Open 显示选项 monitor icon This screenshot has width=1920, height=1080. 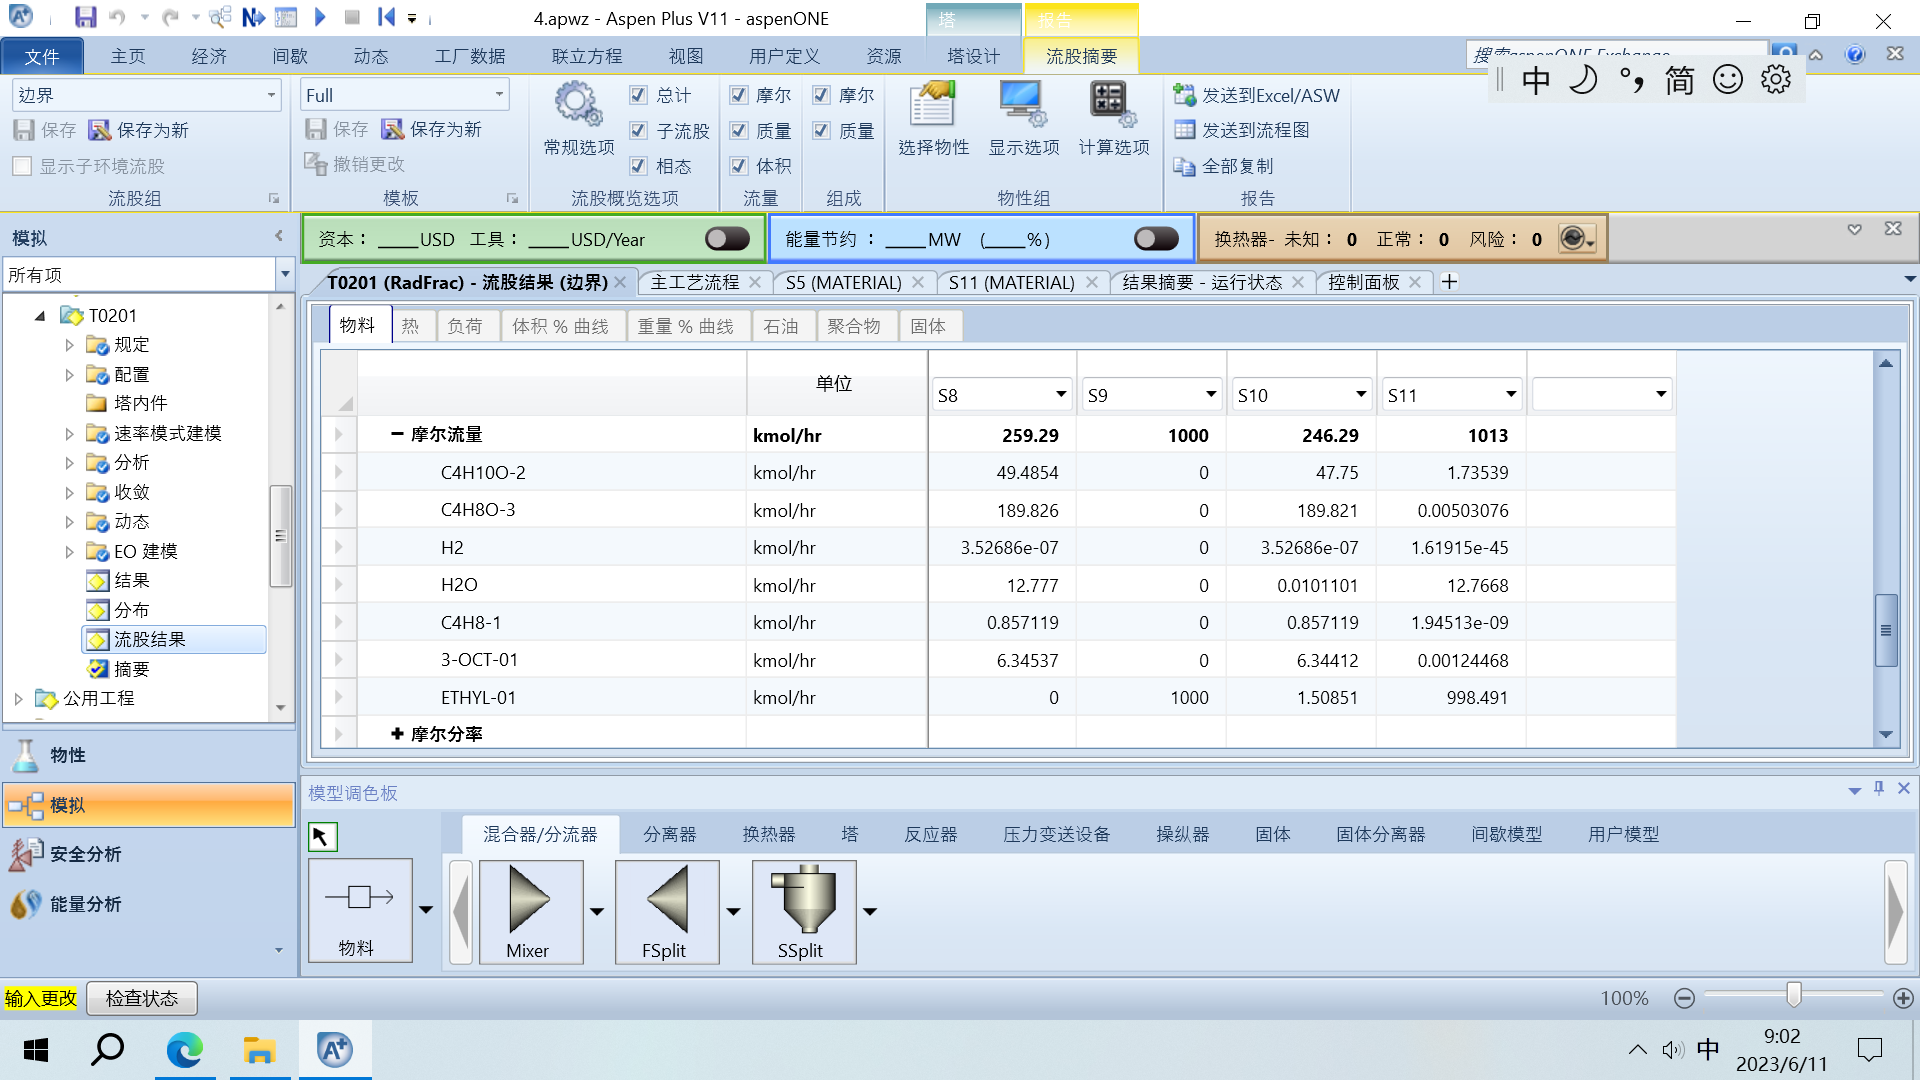coord(1023,104)
